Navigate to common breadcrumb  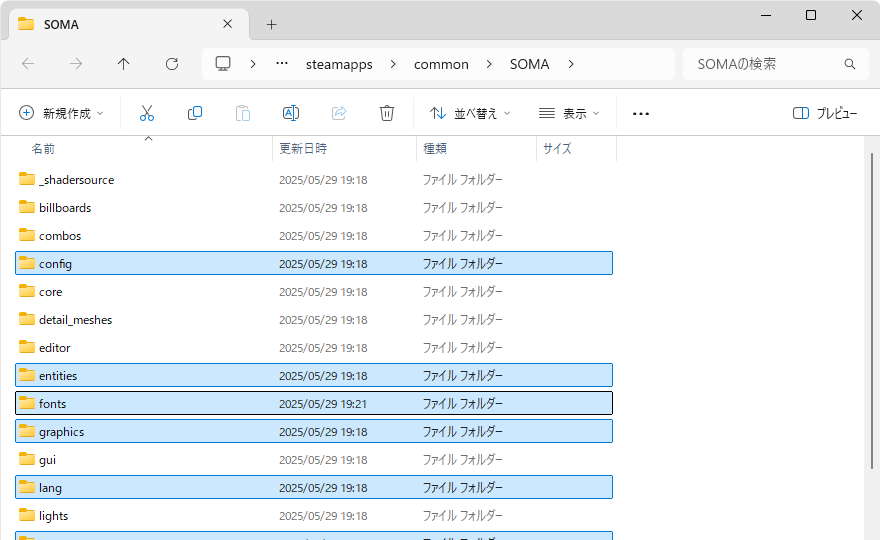(x=441, y=65)
